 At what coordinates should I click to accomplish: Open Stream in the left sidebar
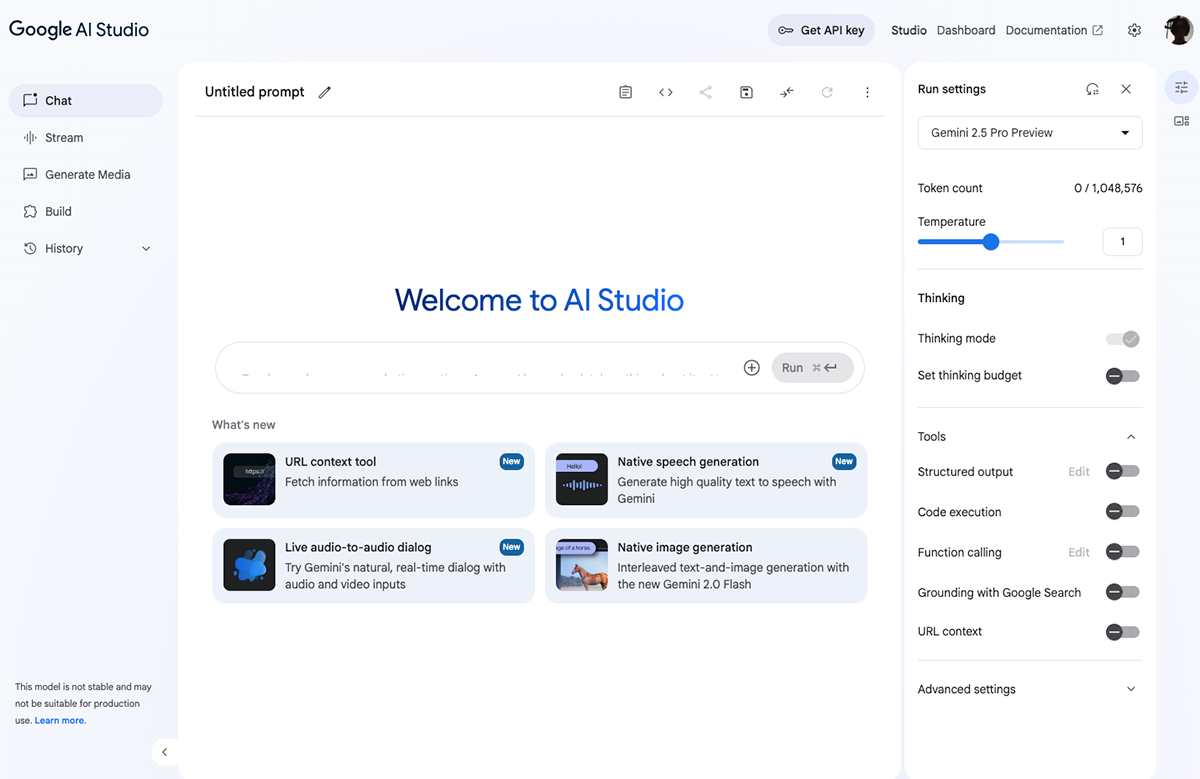pos(64,138)
